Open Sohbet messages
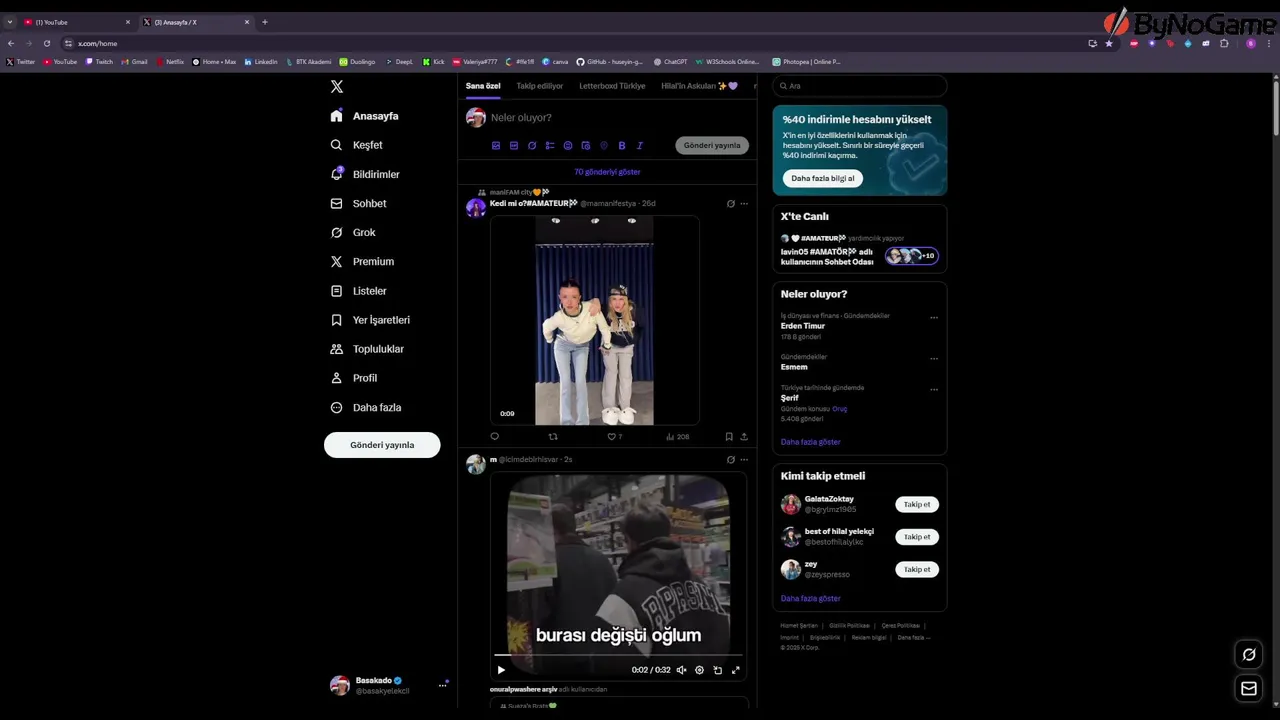This screenshot has width=1280, height=720. tap(358, 203)
